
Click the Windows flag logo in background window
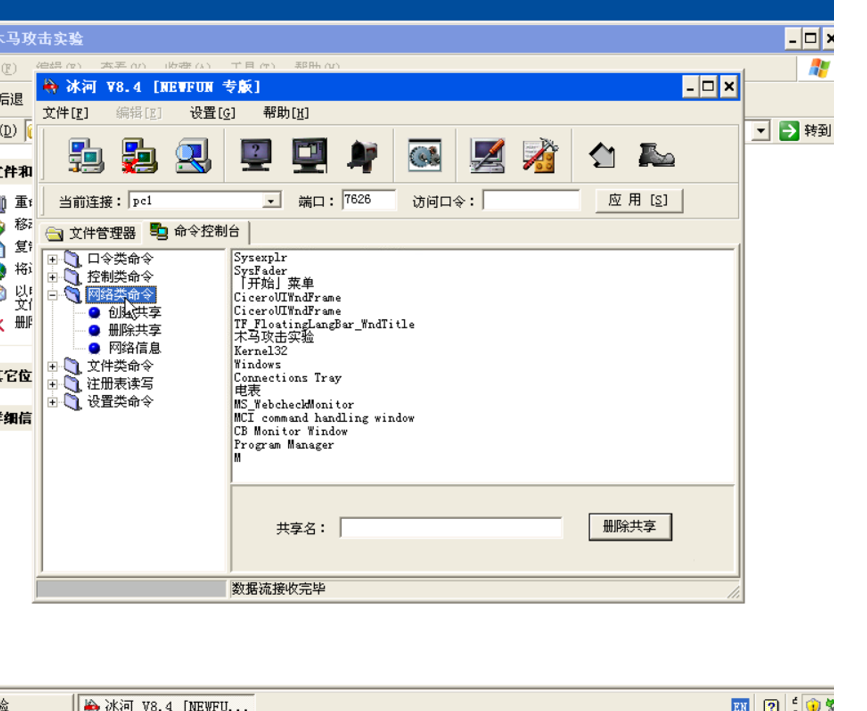[x=819, y=69]
